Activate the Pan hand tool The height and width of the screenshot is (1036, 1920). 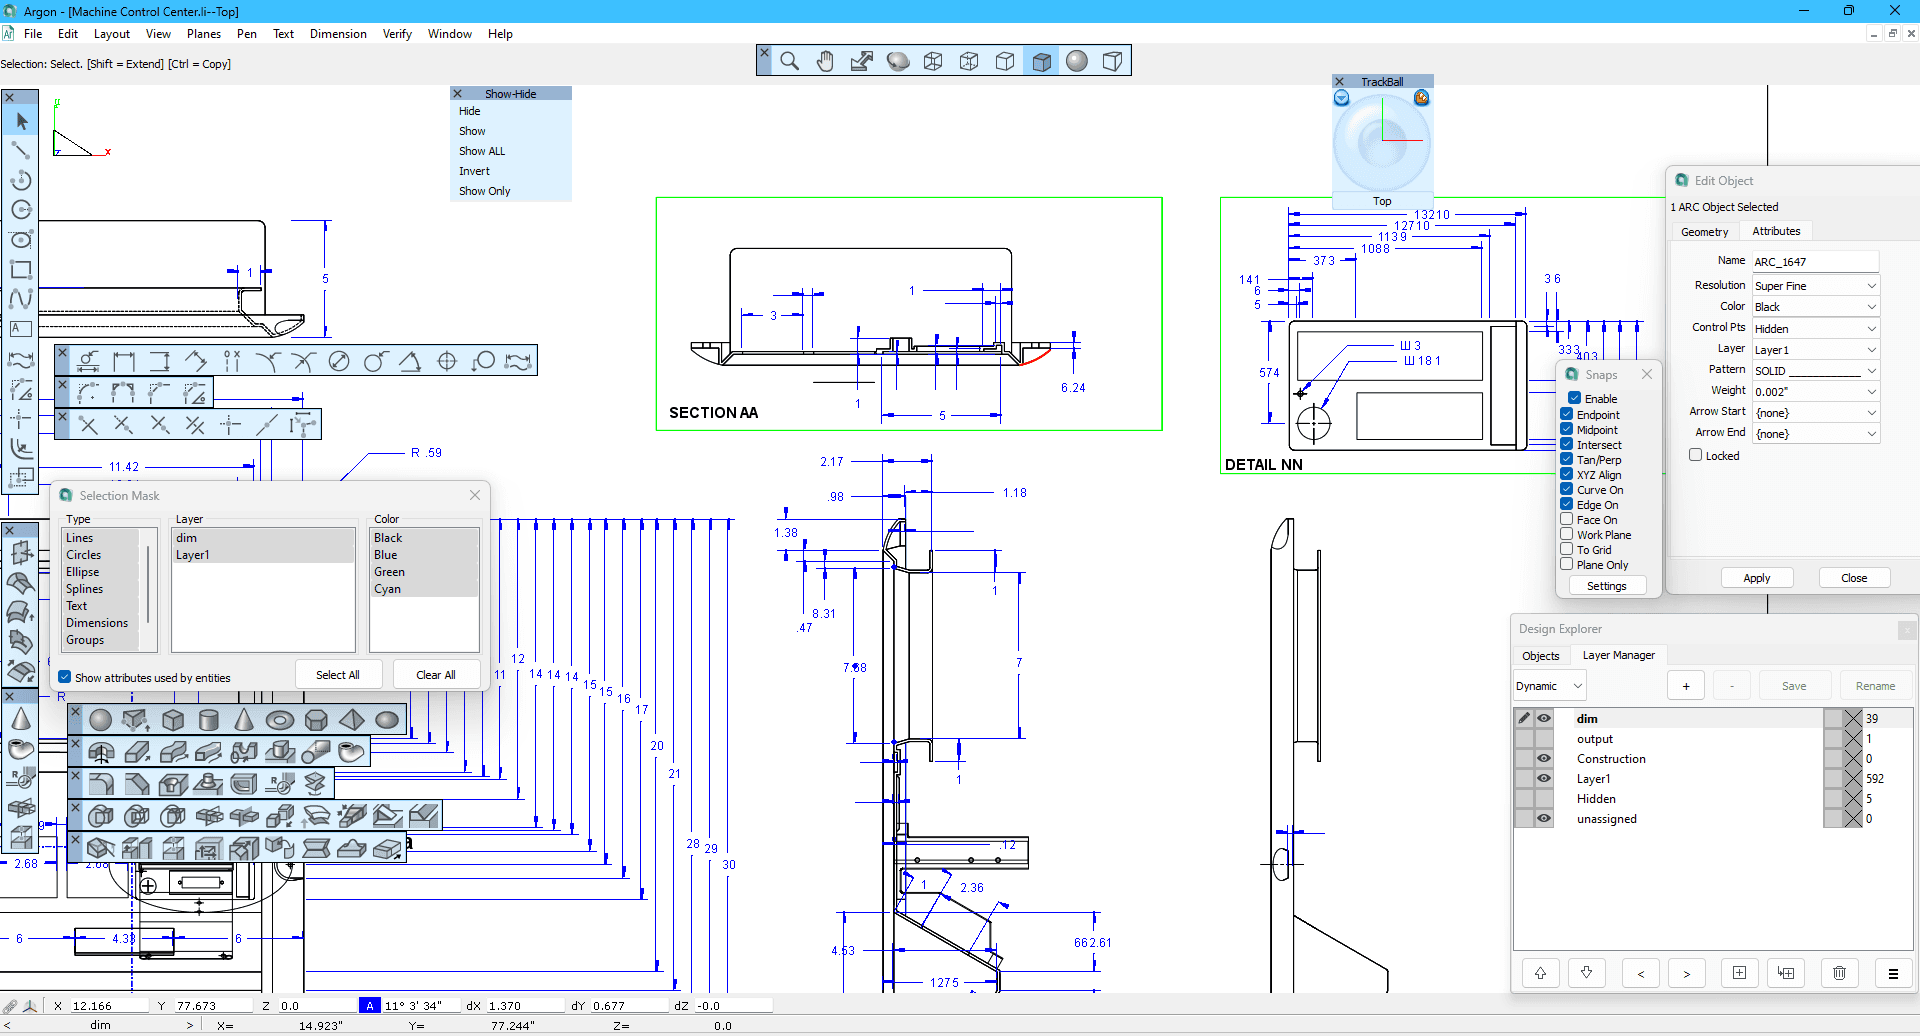click(x=825, y=60)
